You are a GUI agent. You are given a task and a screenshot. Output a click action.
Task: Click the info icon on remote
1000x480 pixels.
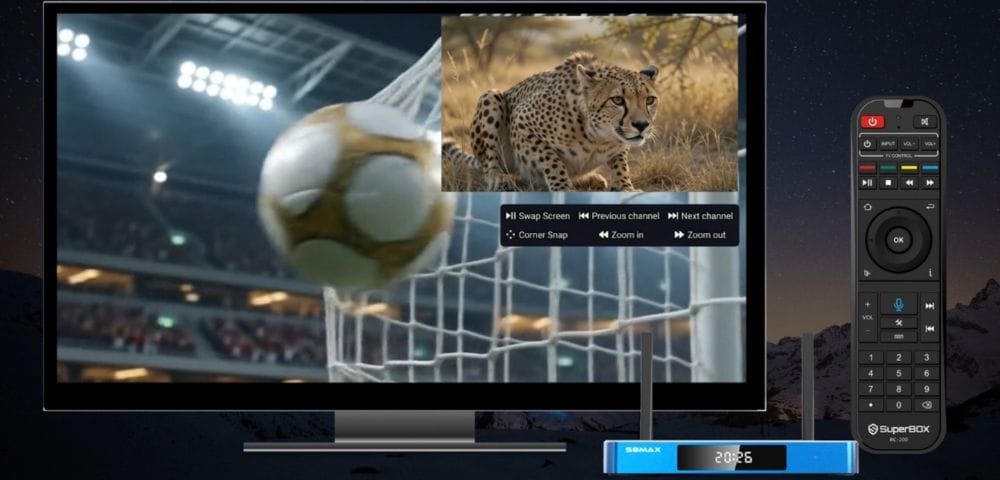[x=930, y=273]
